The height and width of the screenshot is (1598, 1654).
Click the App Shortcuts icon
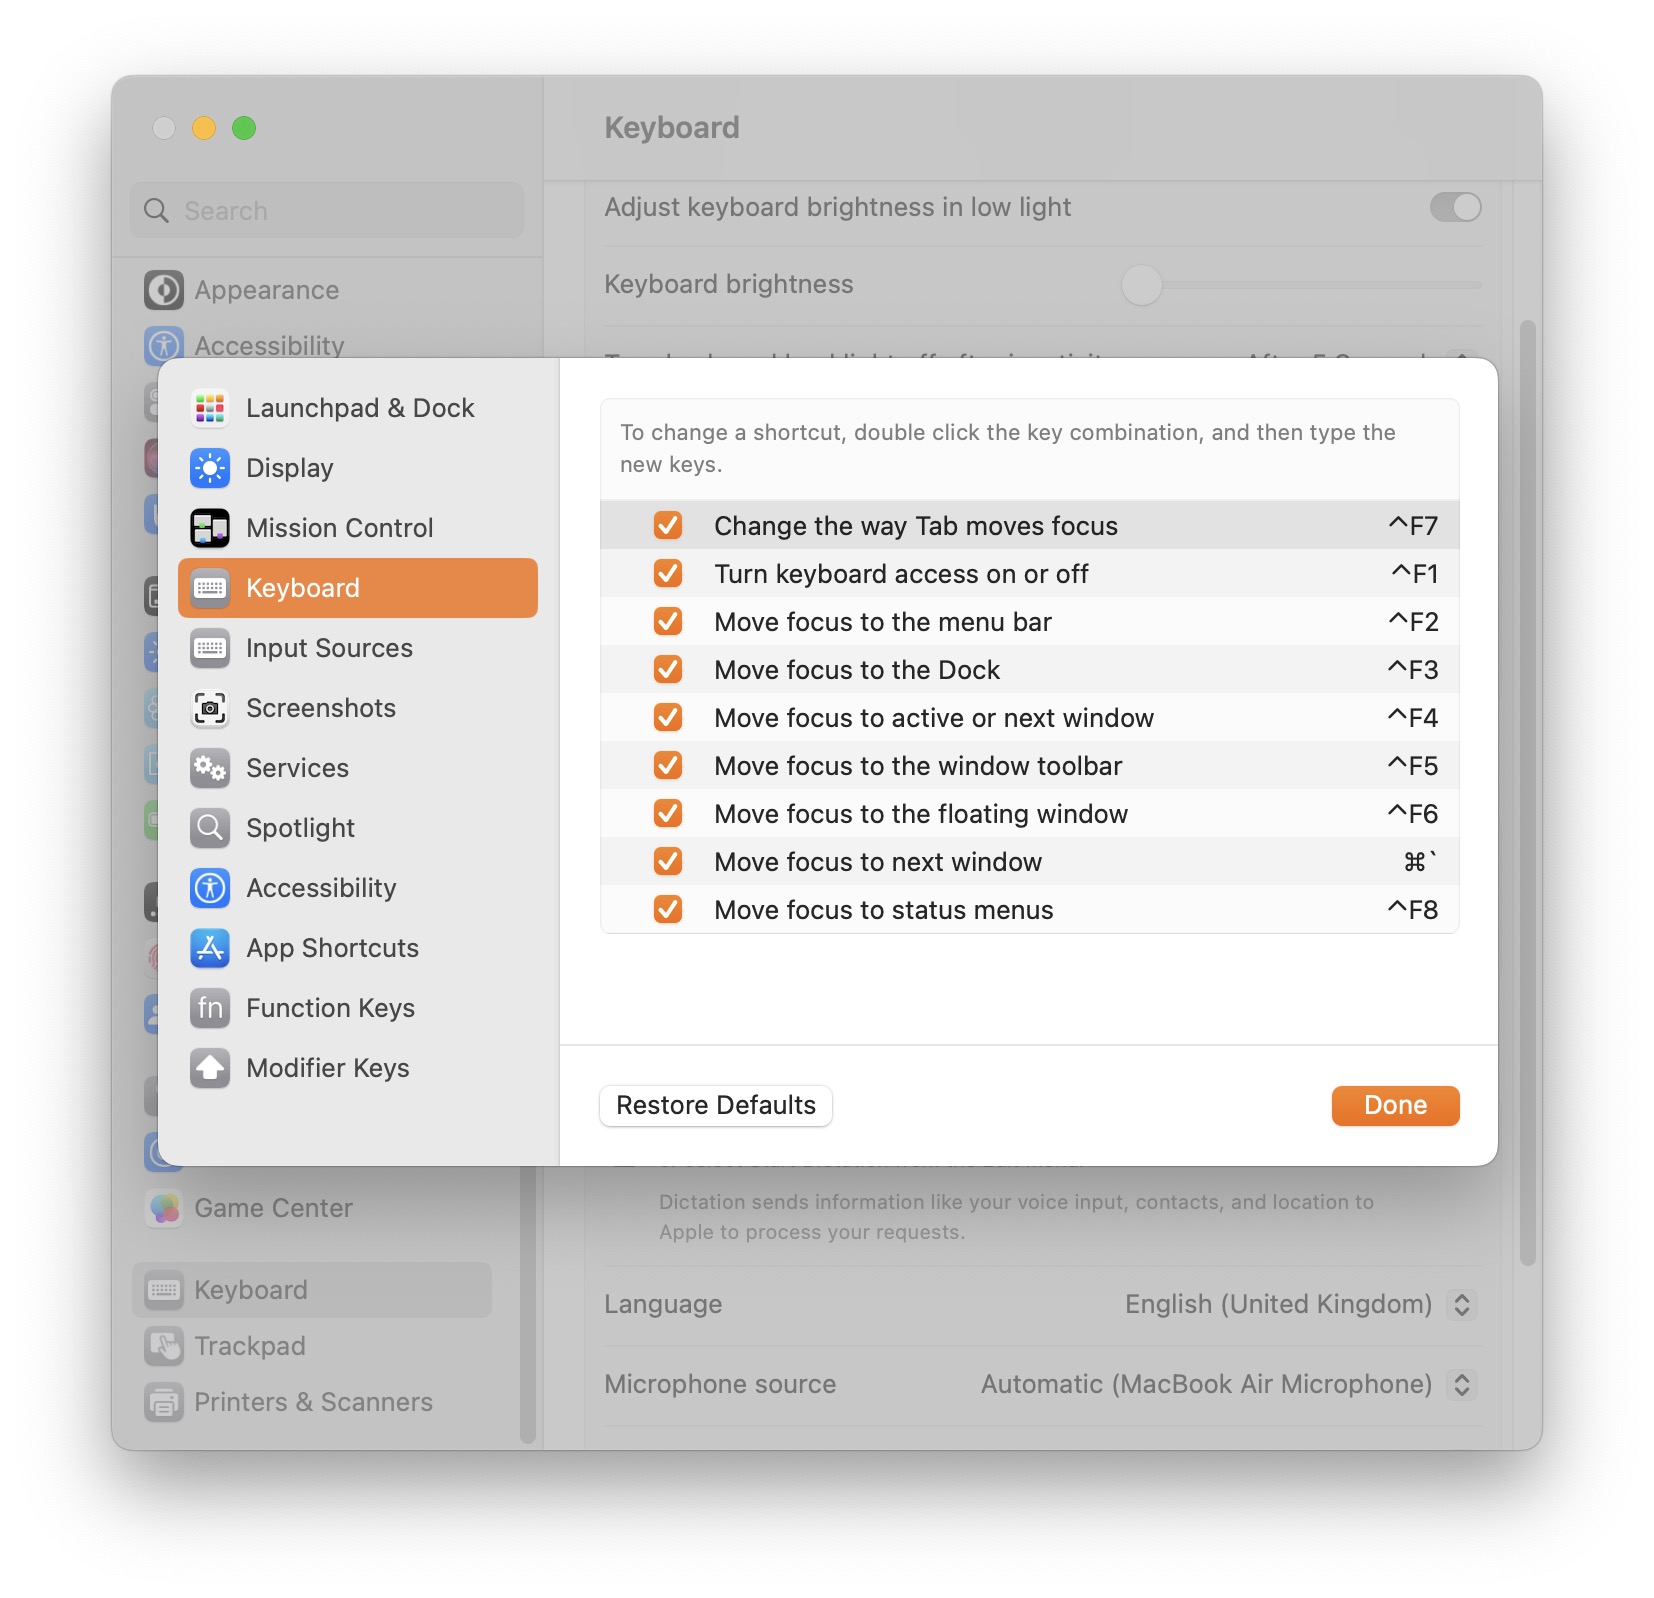[x=210, y=948]
